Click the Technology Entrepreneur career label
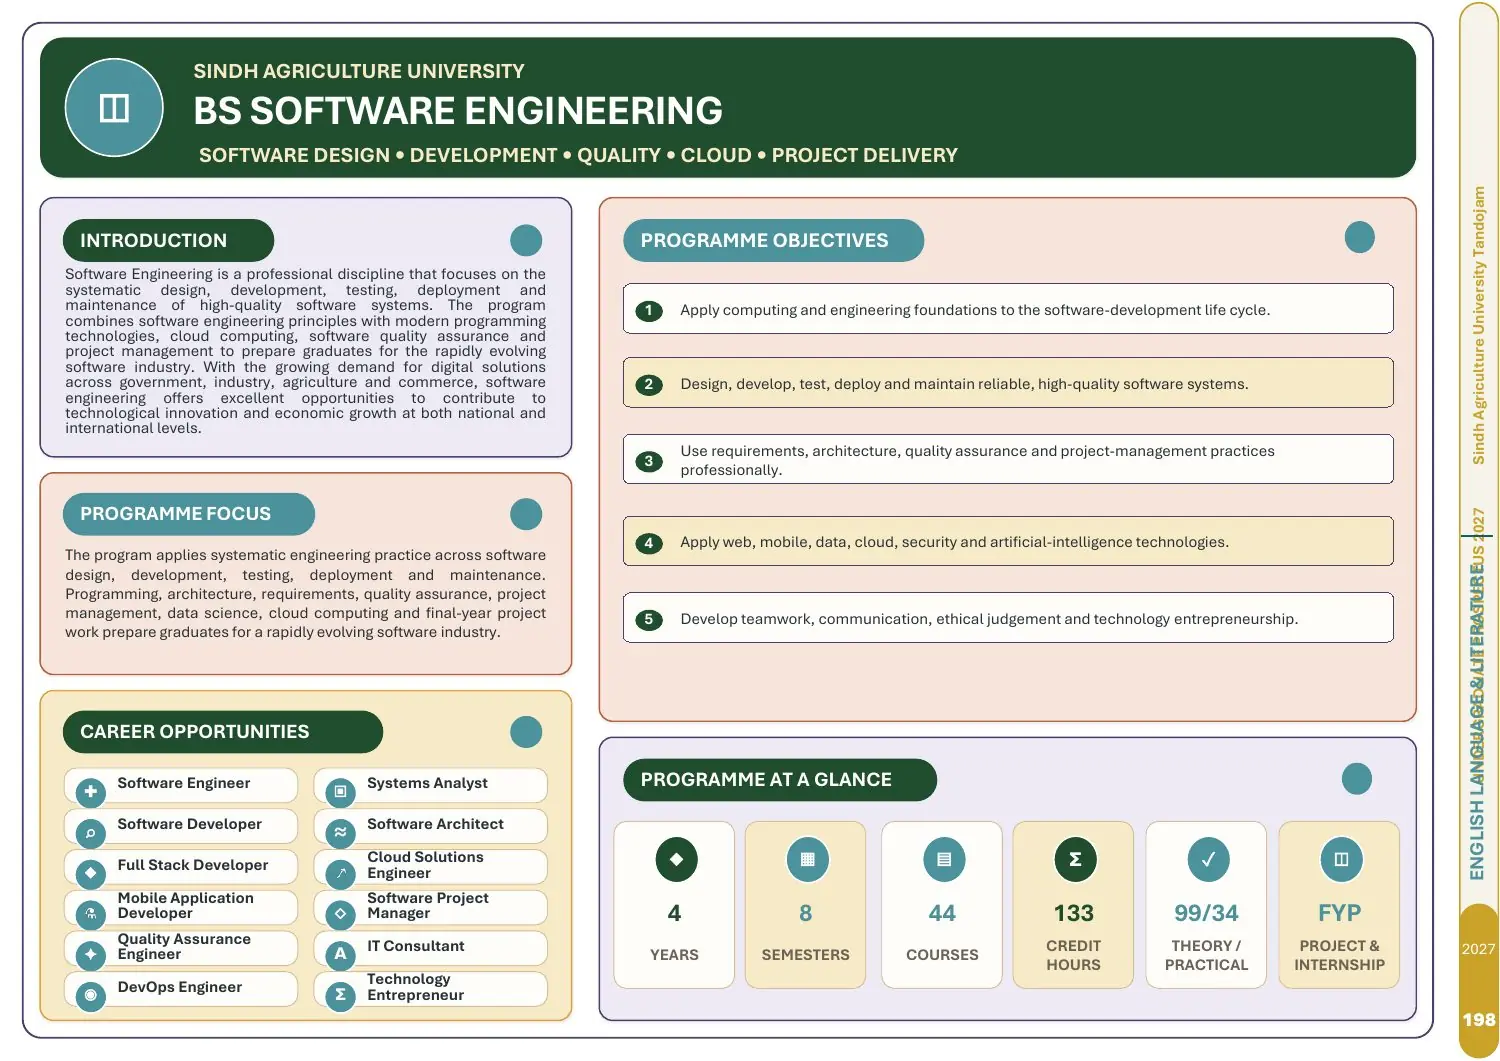Viewport: 1500px width, 1061px height. 415,987
